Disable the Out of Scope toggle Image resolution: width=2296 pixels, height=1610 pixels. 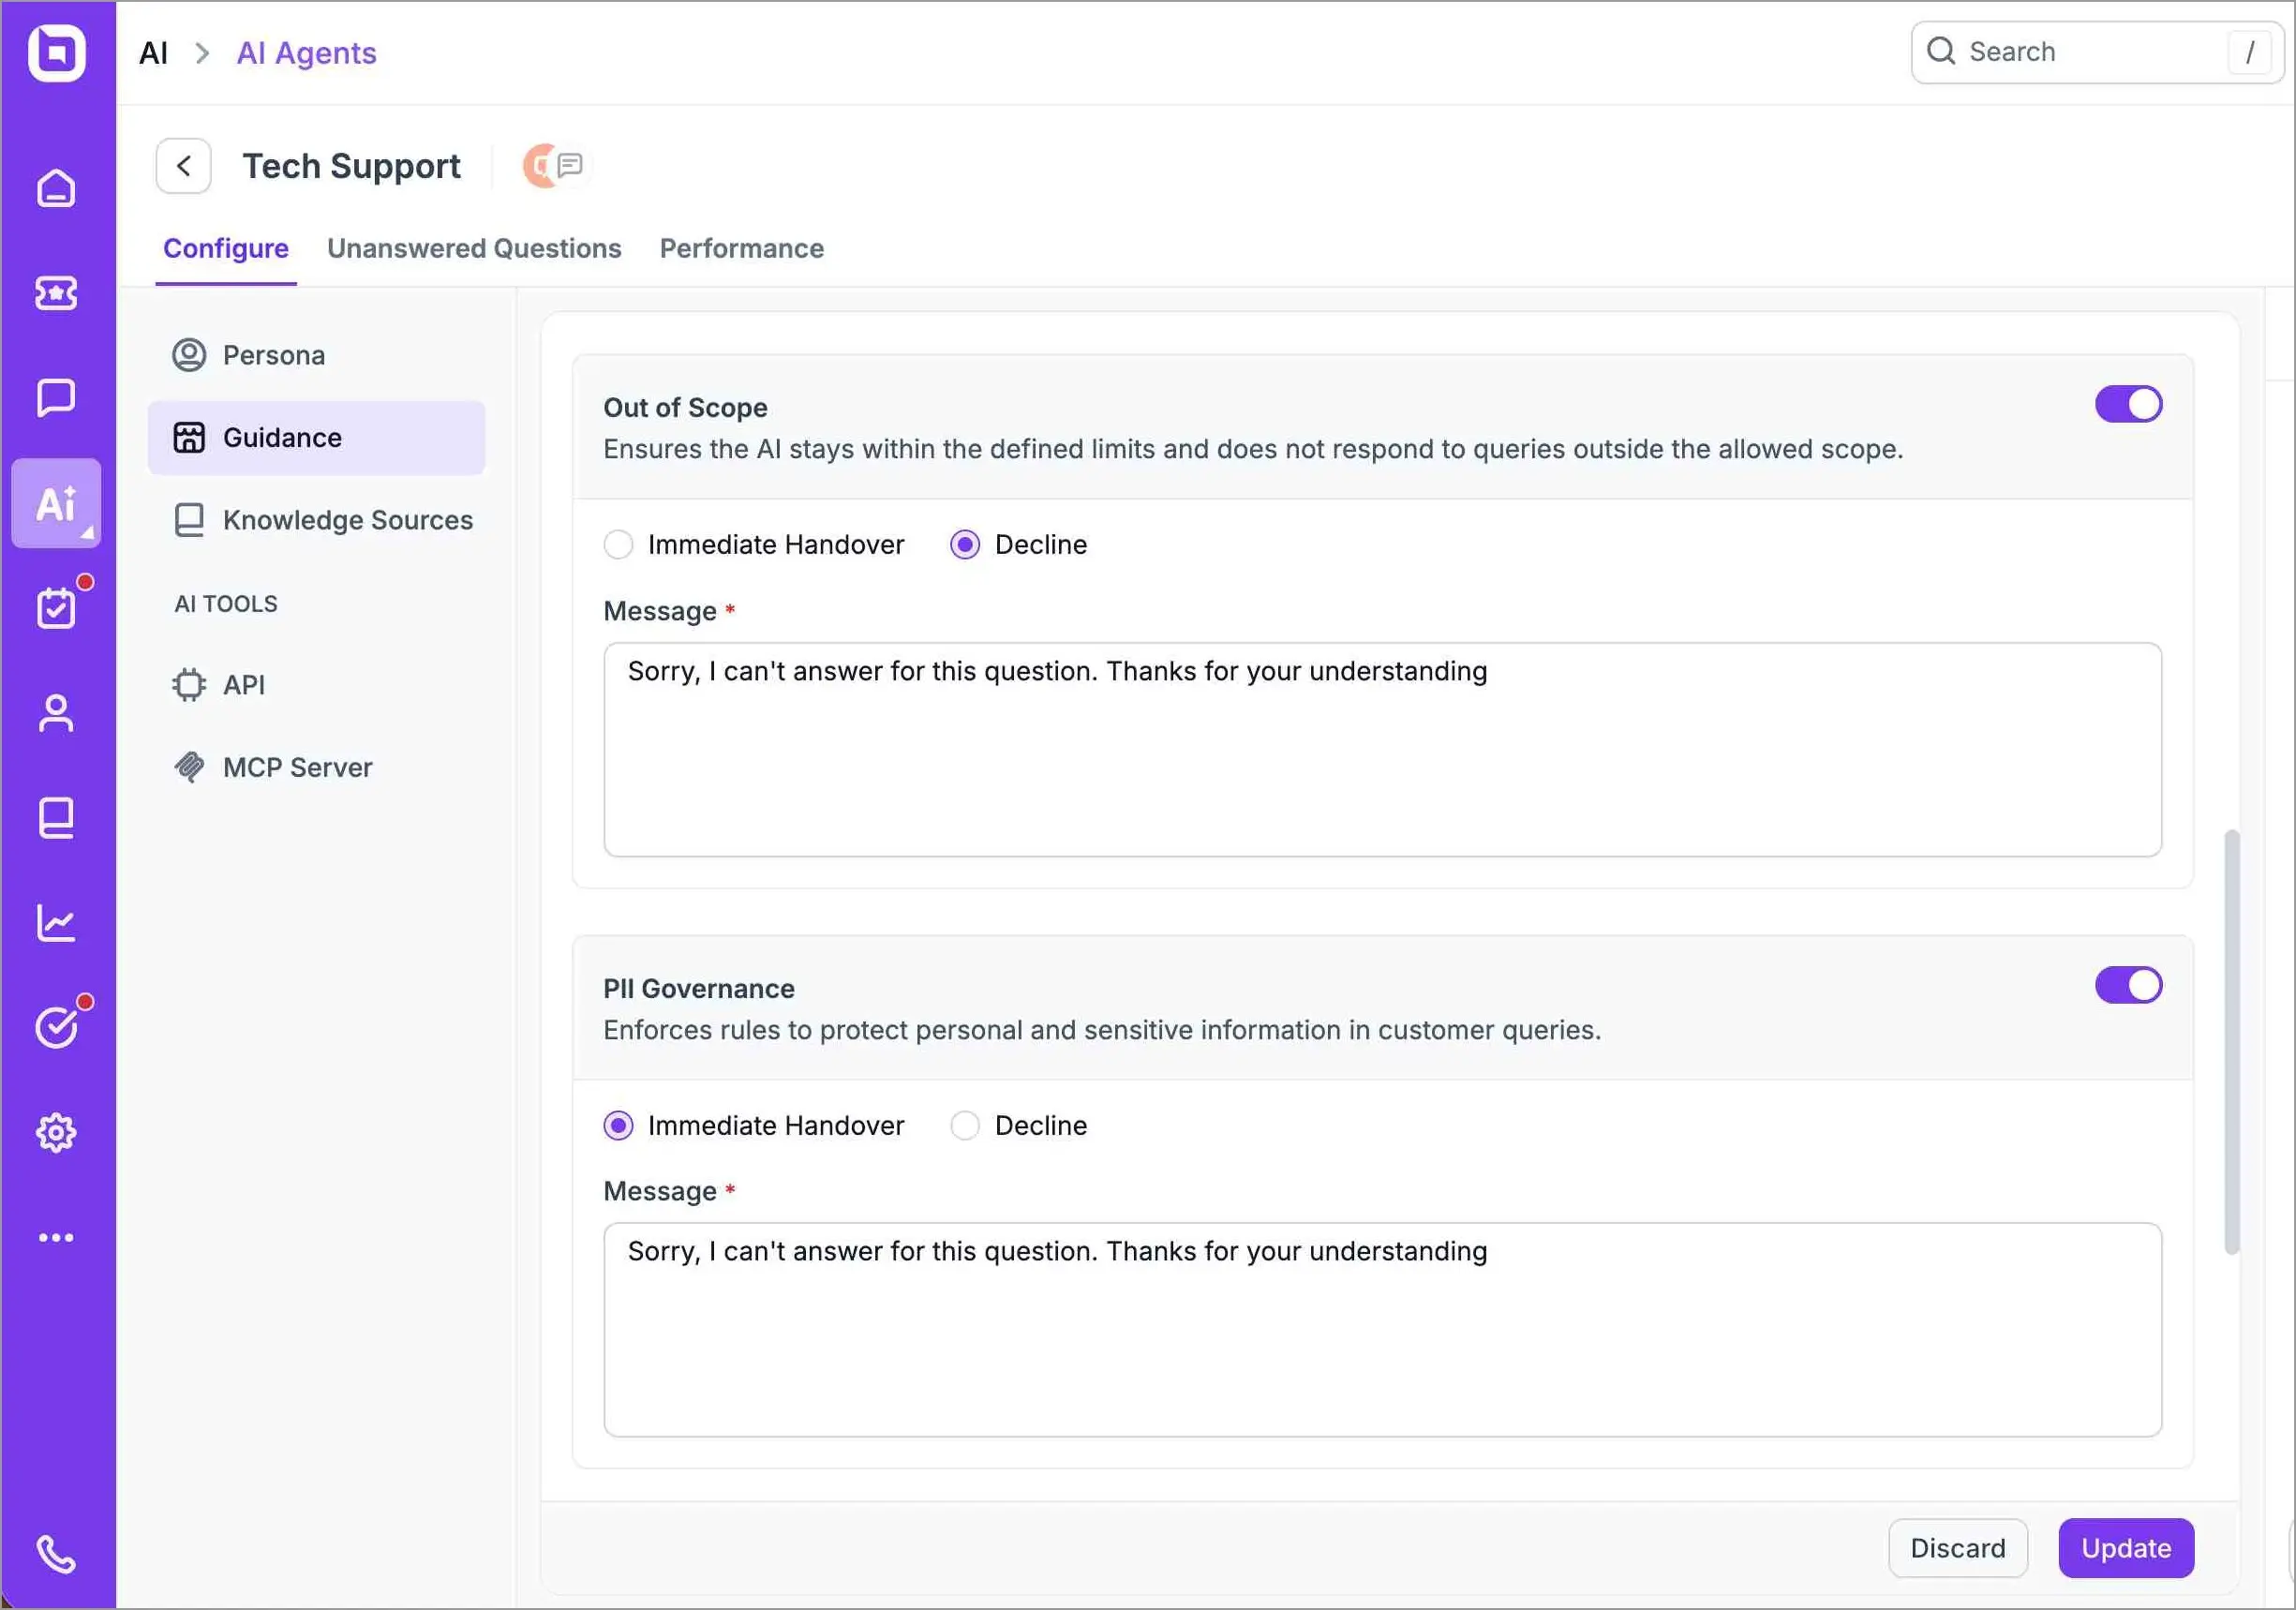point(2128,404)
